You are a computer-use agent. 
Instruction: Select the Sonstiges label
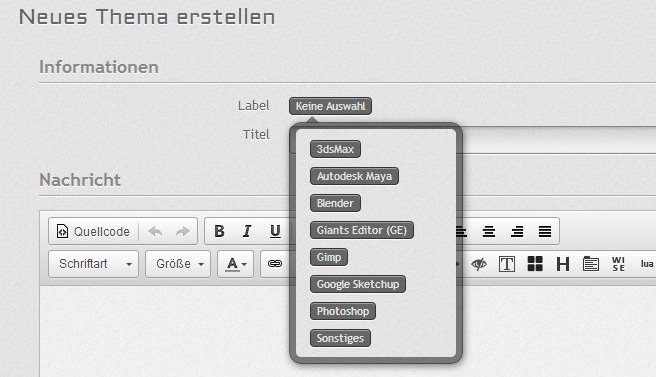click(340, 338)
